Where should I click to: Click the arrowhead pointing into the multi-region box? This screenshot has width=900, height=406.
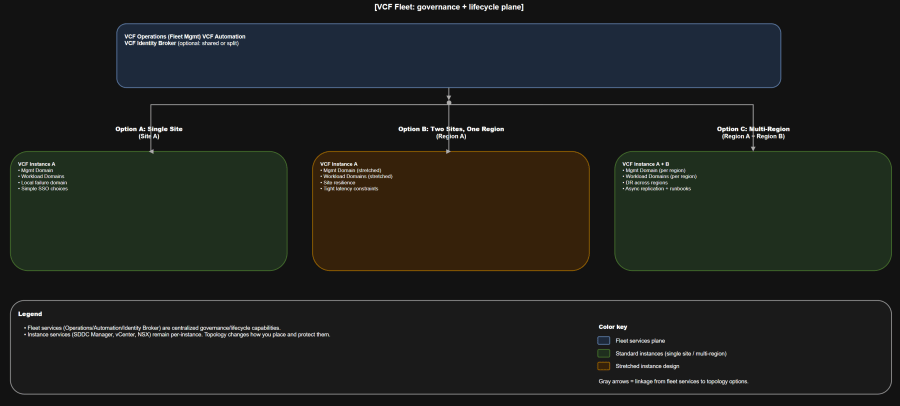click(x=753, y=149)
